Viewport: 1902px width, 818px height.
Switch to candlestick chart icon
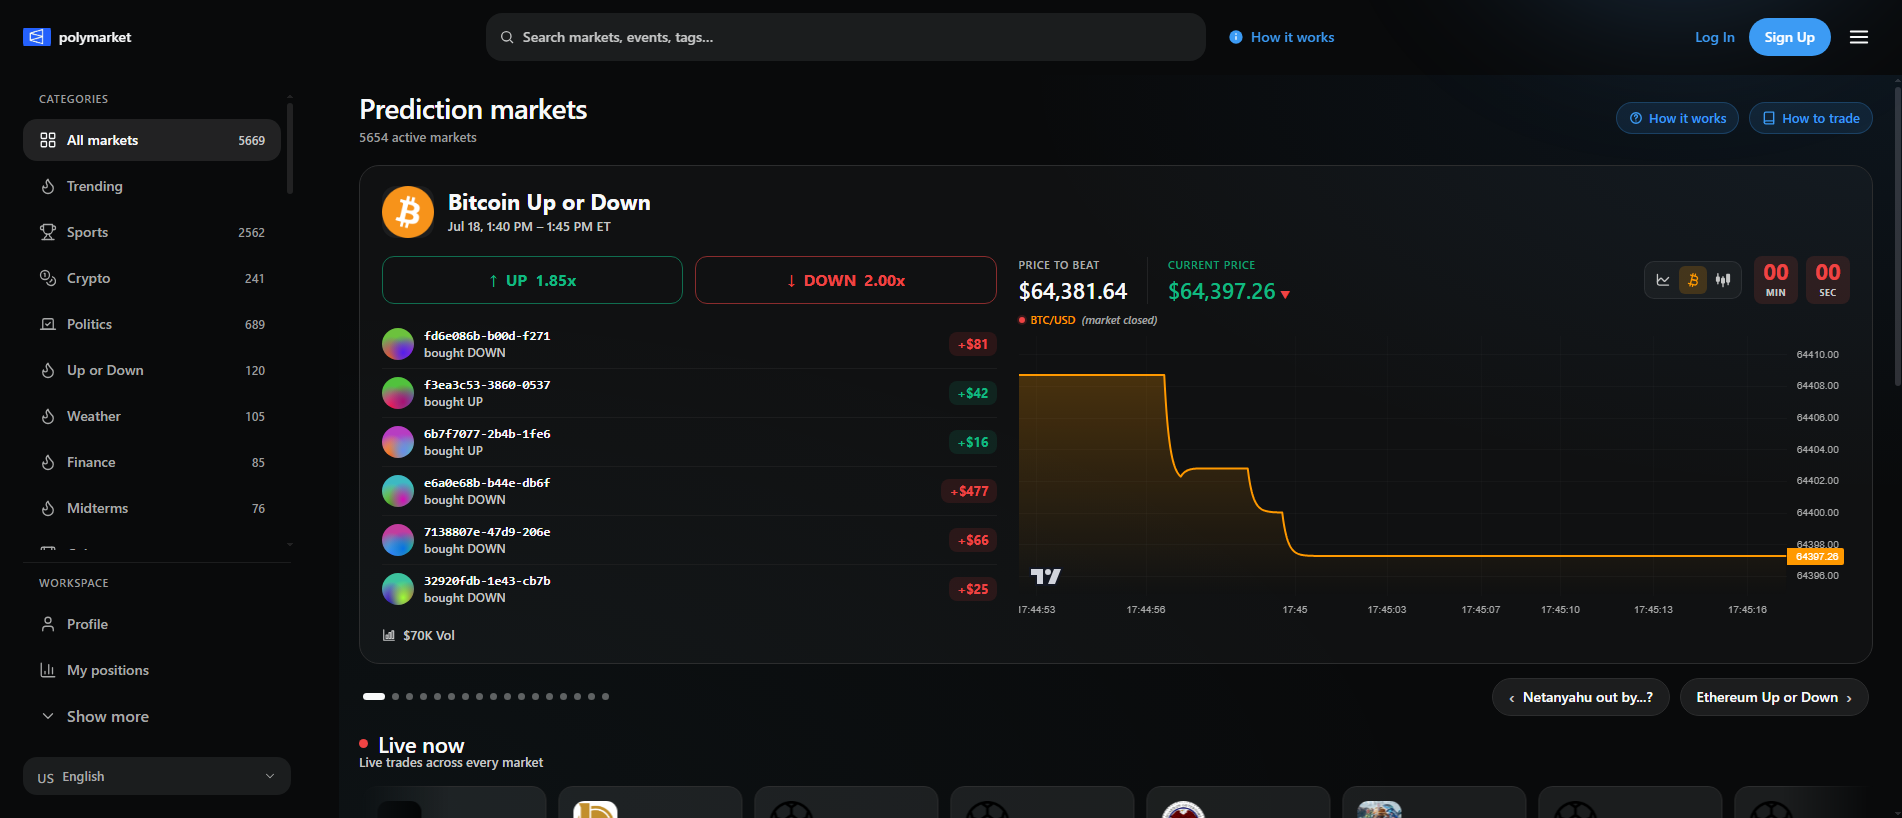click(x=1723, y=280)
